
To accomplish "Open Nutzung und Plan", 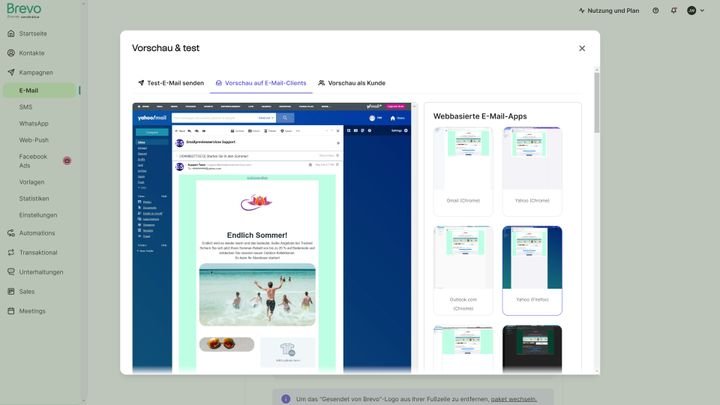I will point(609,11).
